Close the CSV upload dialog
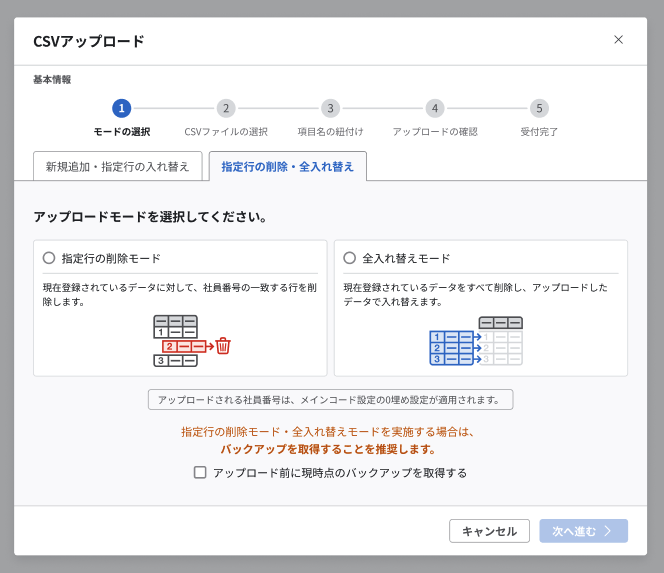The image size is (664, 573). coord(618,40)
